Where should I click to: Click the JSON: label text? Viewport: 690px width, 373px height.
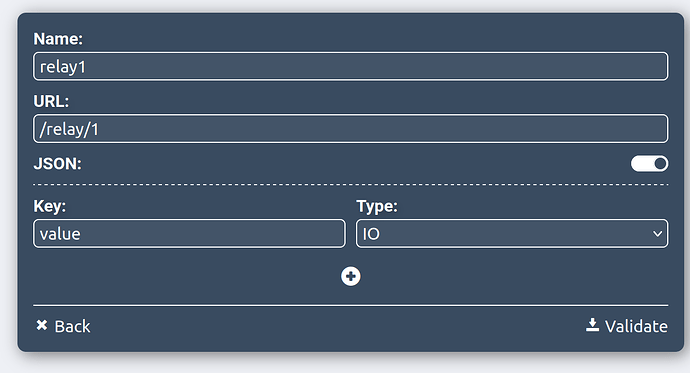pyautogui.click(x=58, y=164)
